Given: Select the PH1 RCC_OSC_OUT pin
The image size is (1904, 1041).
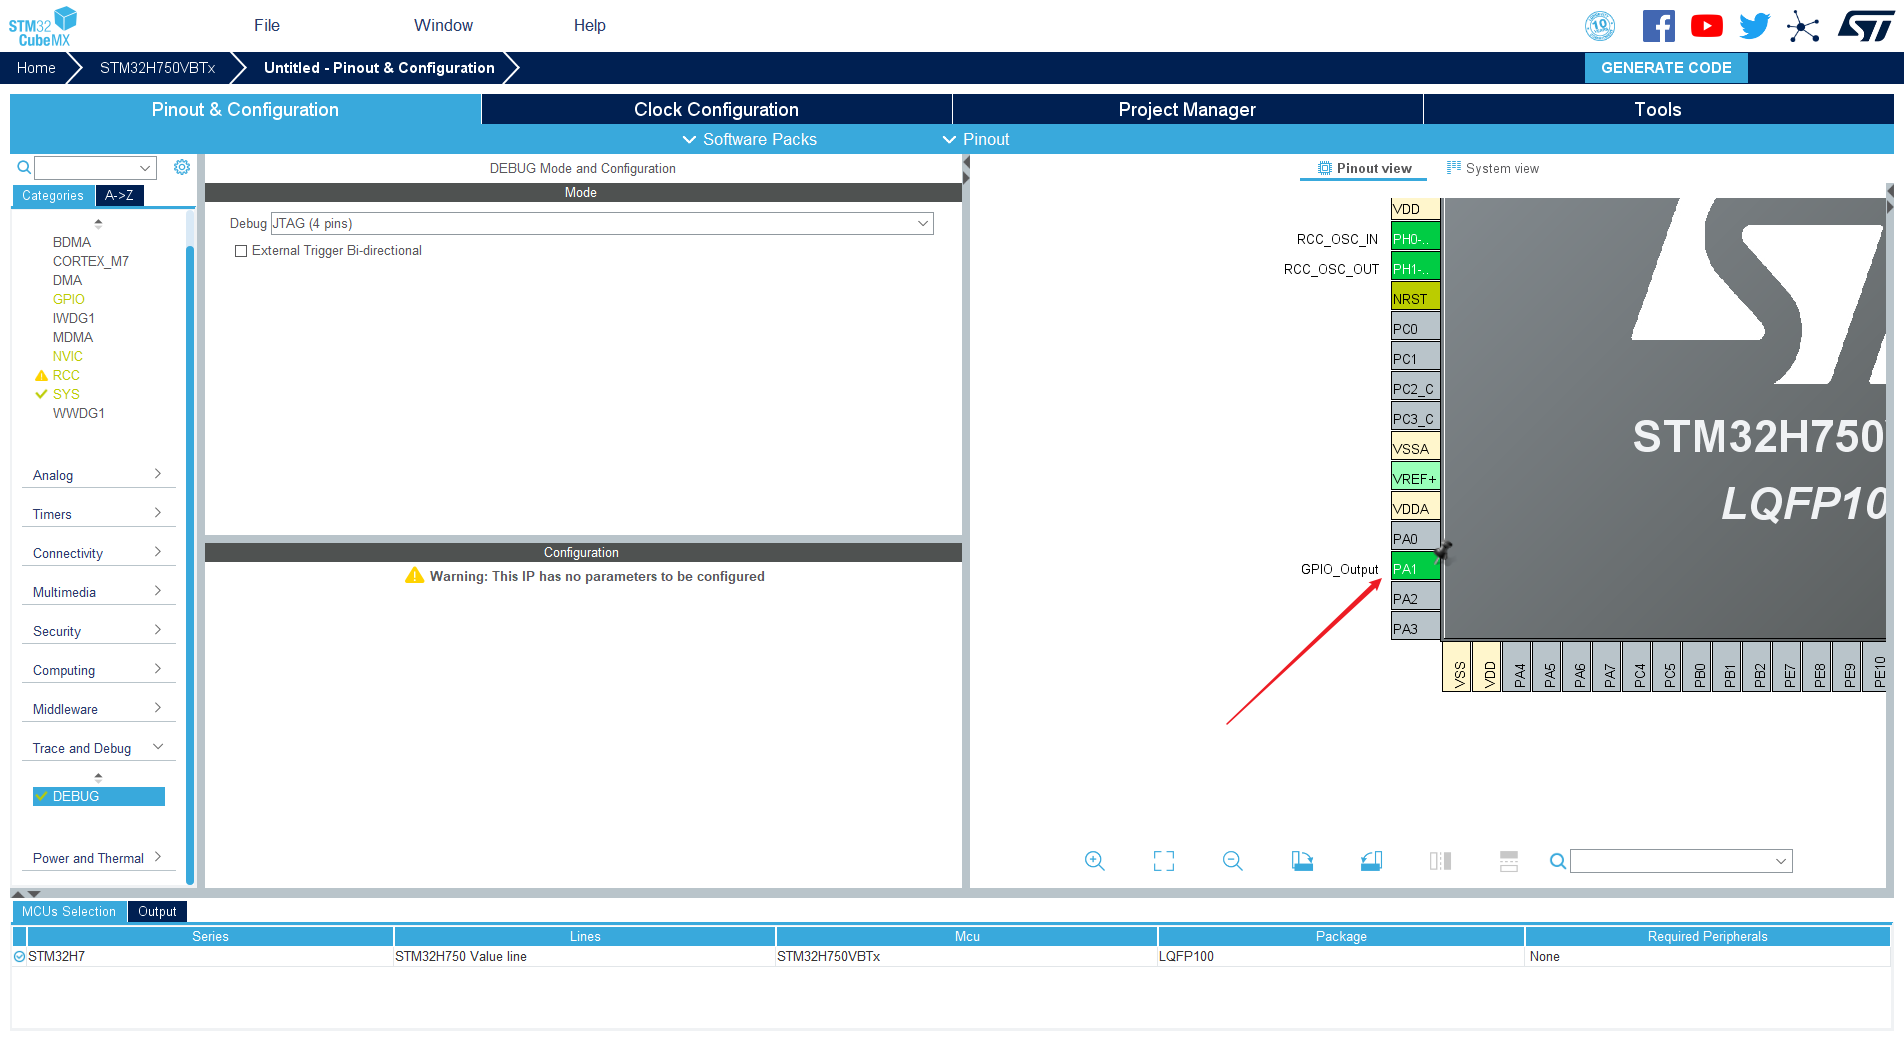Looking at the screenshot, I should pos(1415,268).
